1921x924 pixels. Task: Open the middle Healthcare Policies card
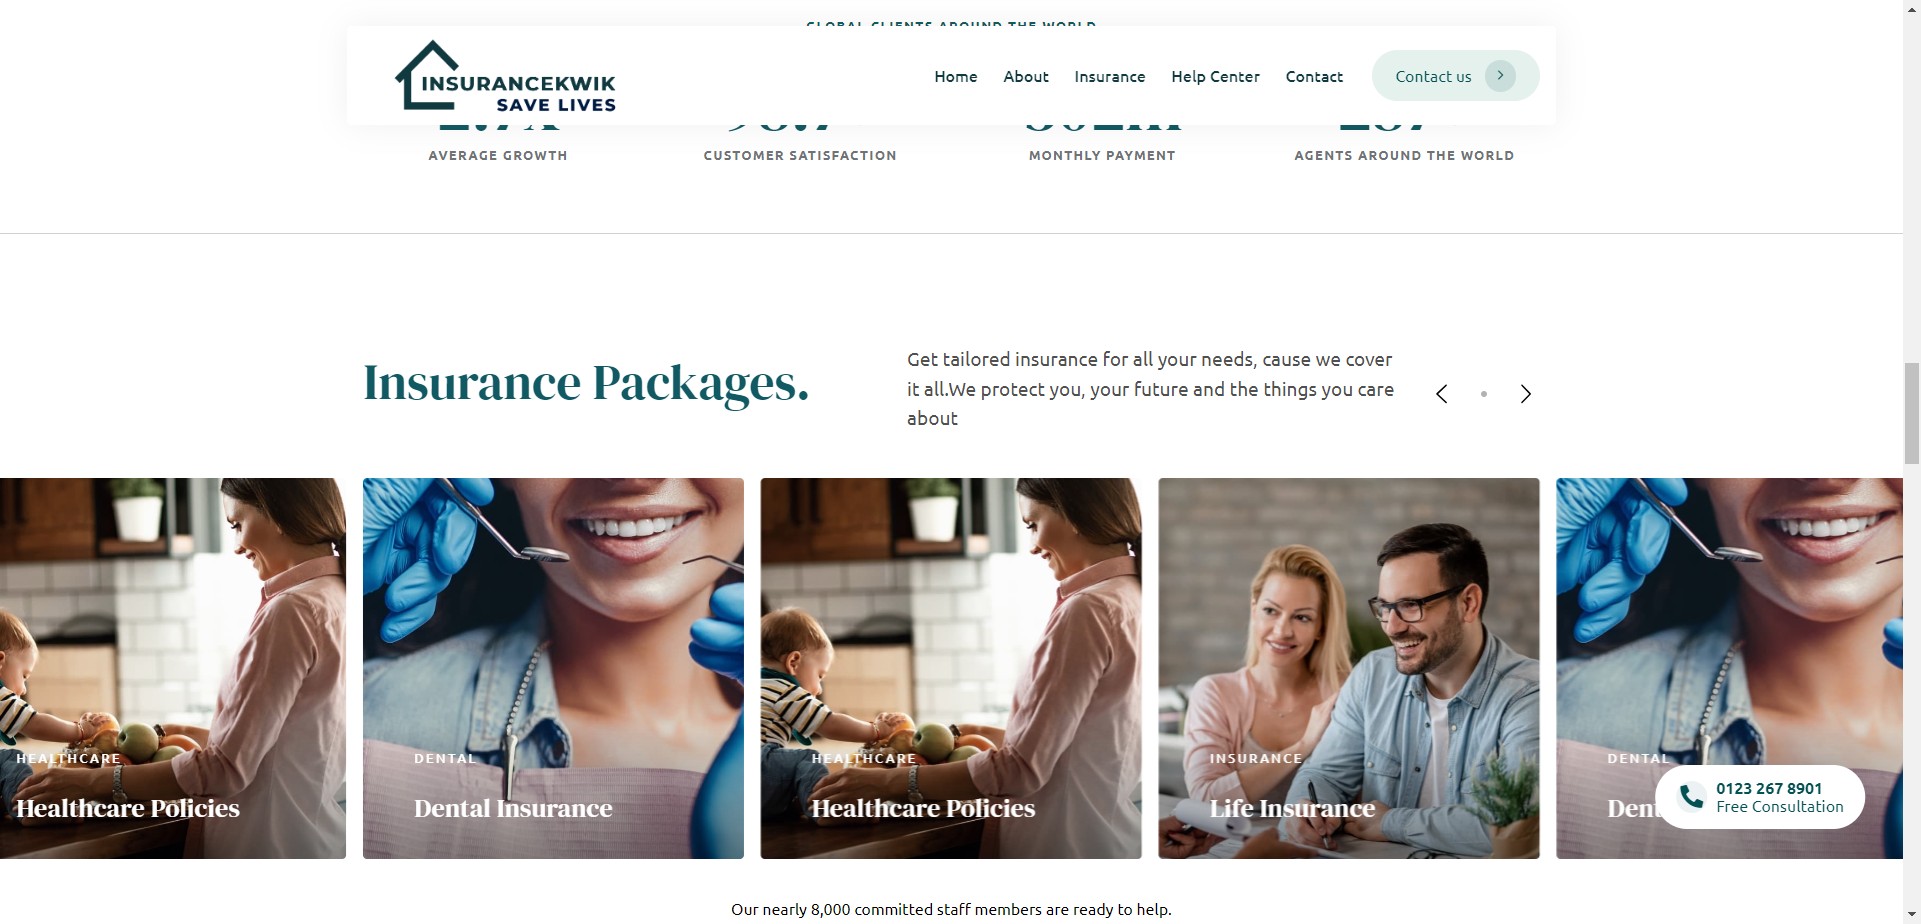pyautogui.click(x=951, y=668)
